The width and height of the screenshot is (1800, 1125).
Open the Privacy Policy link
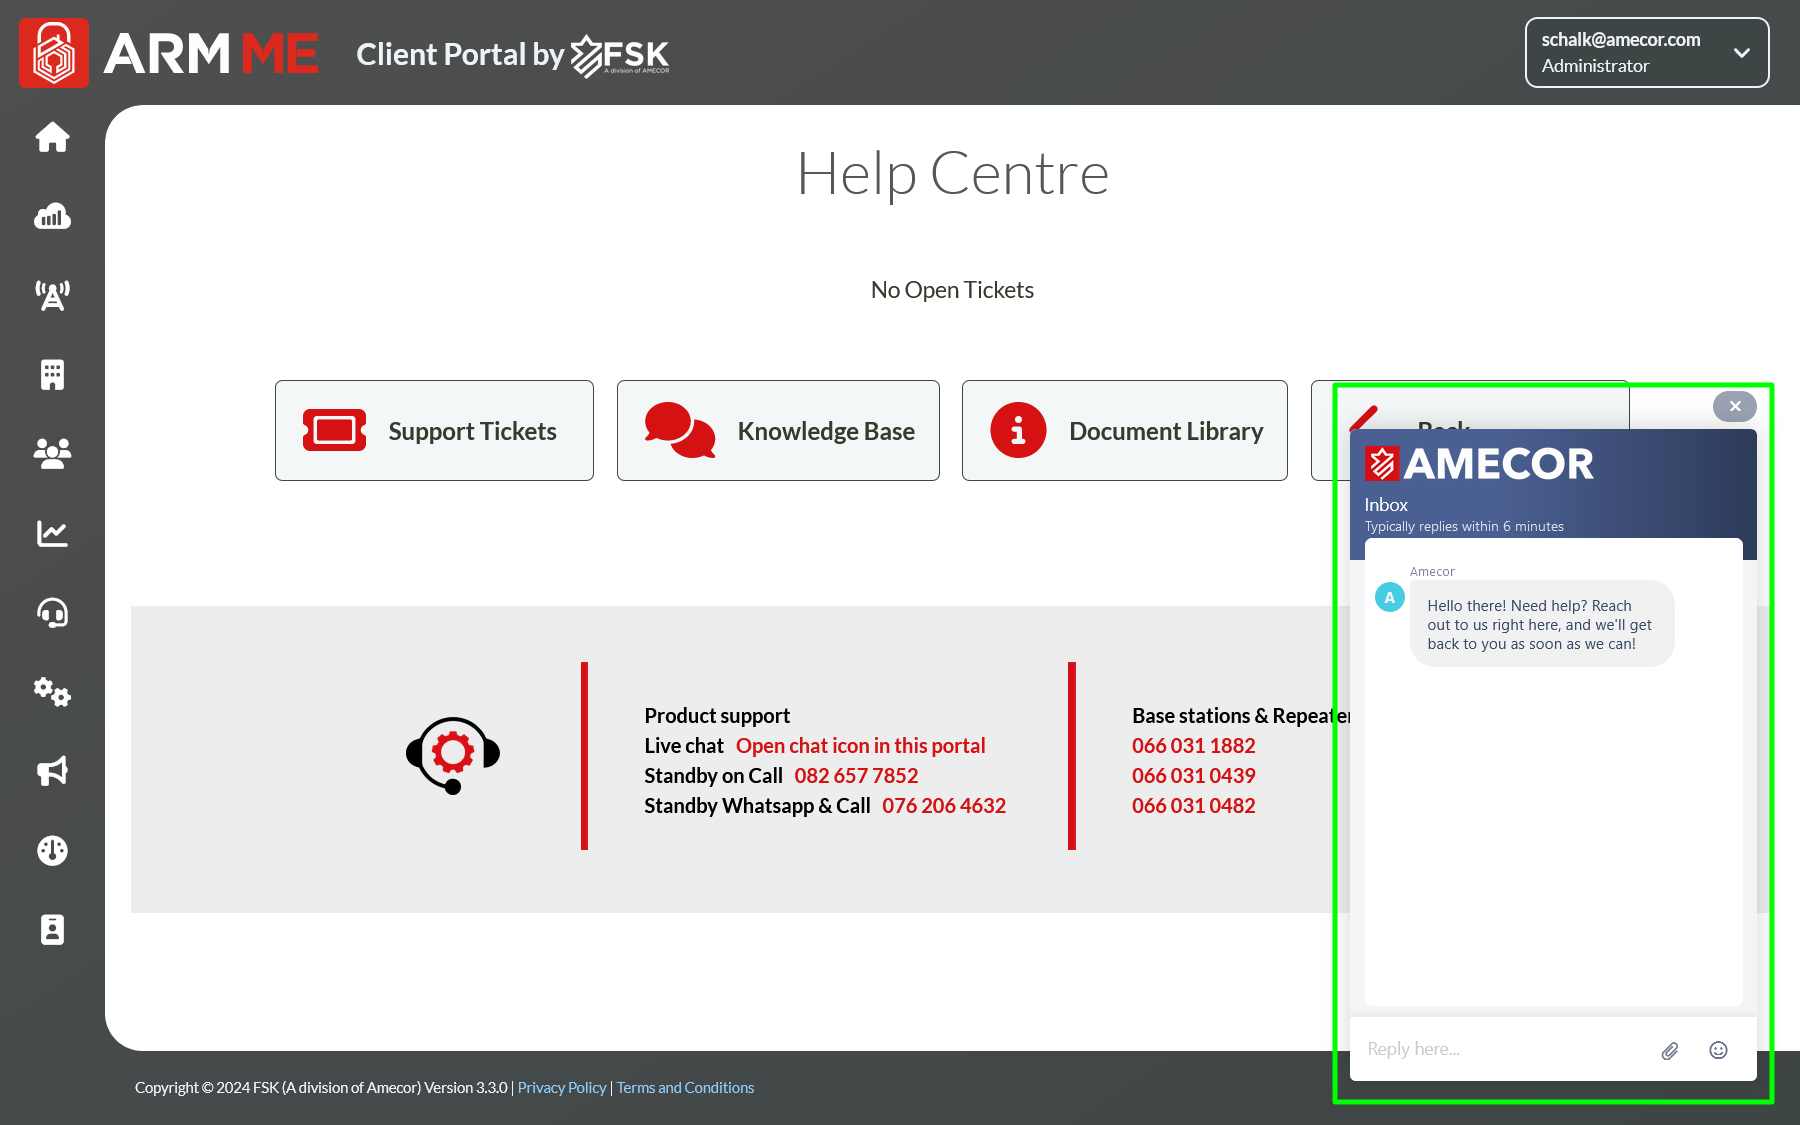coord(561,1088)
